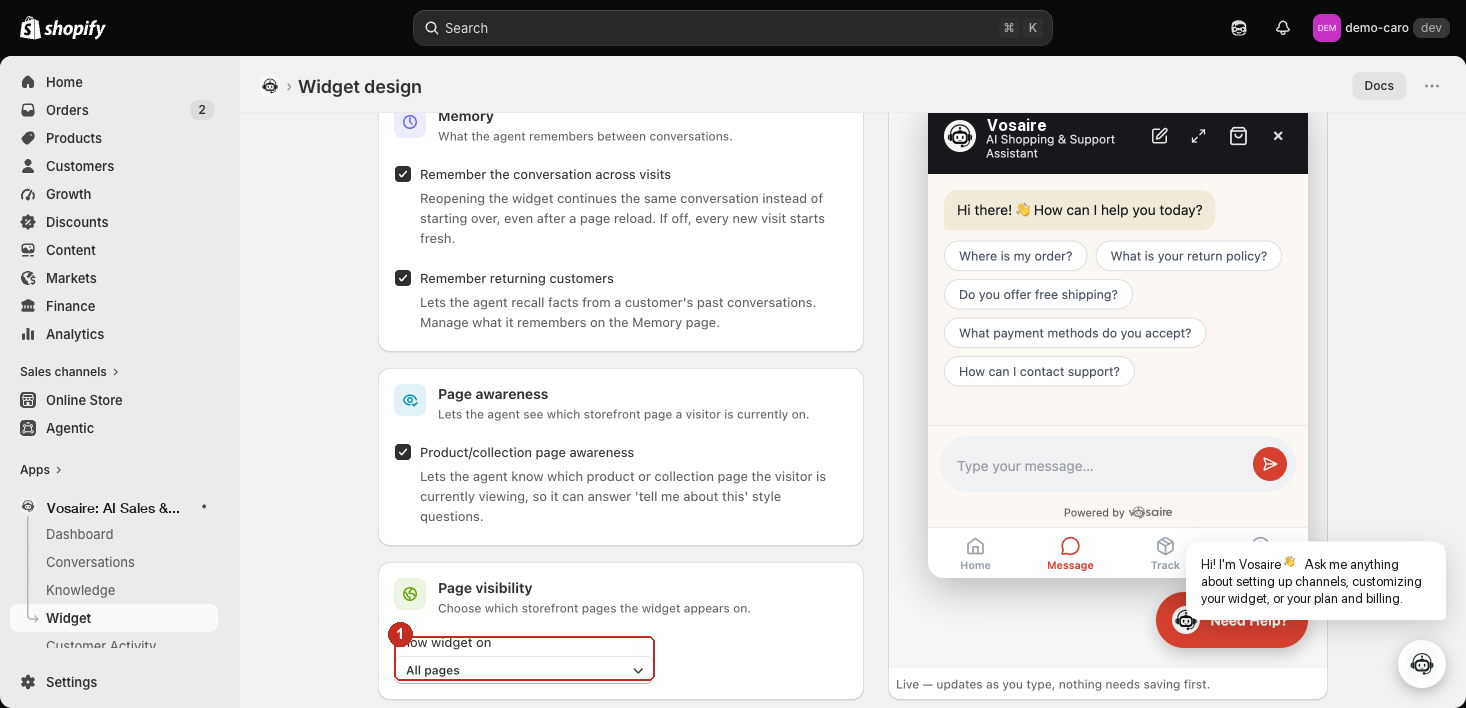Open Vosaire: AI Sales app entry
The height and width of the screenshot is (708, 1466).
pyautogui.click(x=113, y=507)
